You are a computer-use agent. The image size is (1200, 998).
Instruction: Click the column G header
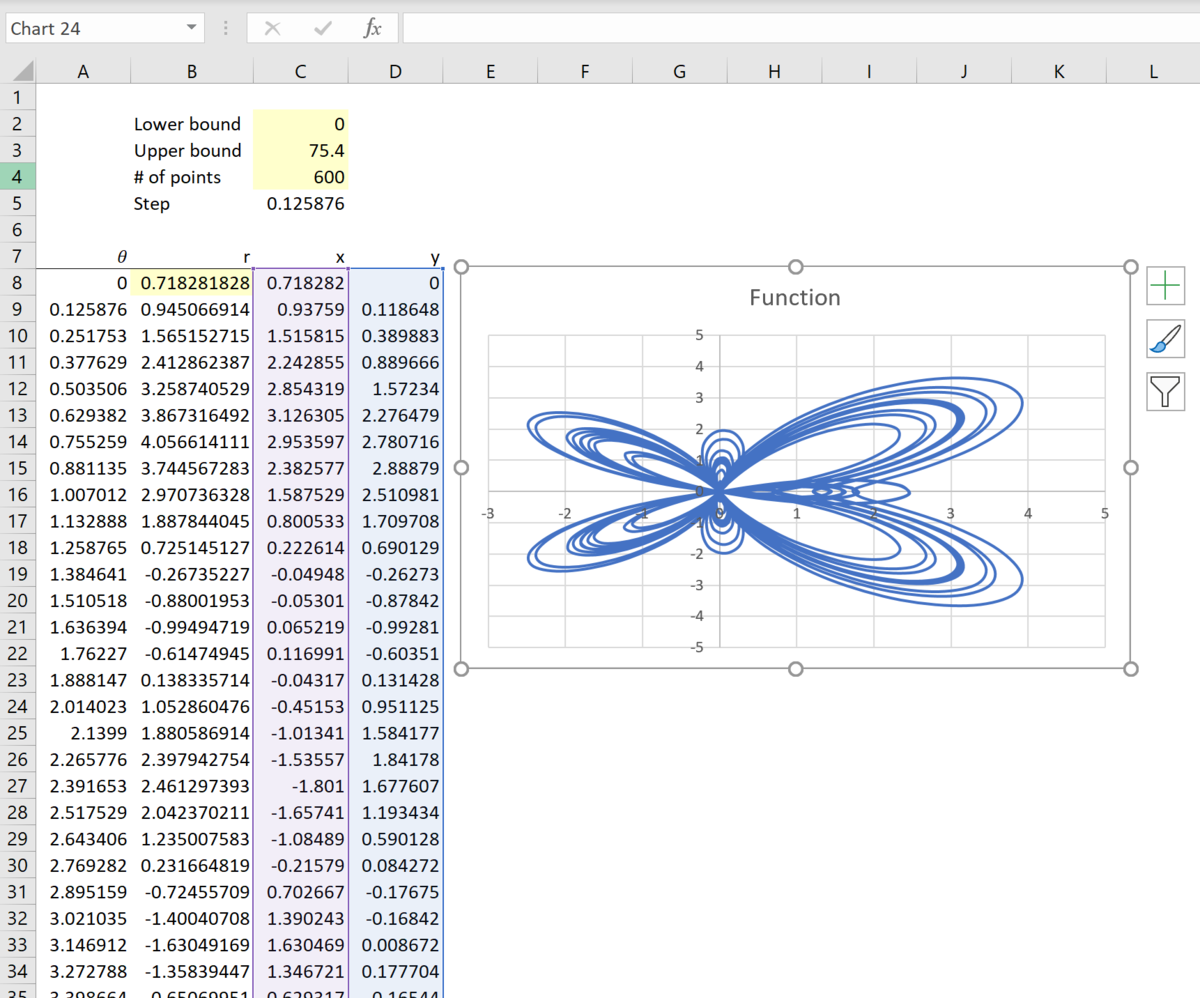tap(679, 71)
